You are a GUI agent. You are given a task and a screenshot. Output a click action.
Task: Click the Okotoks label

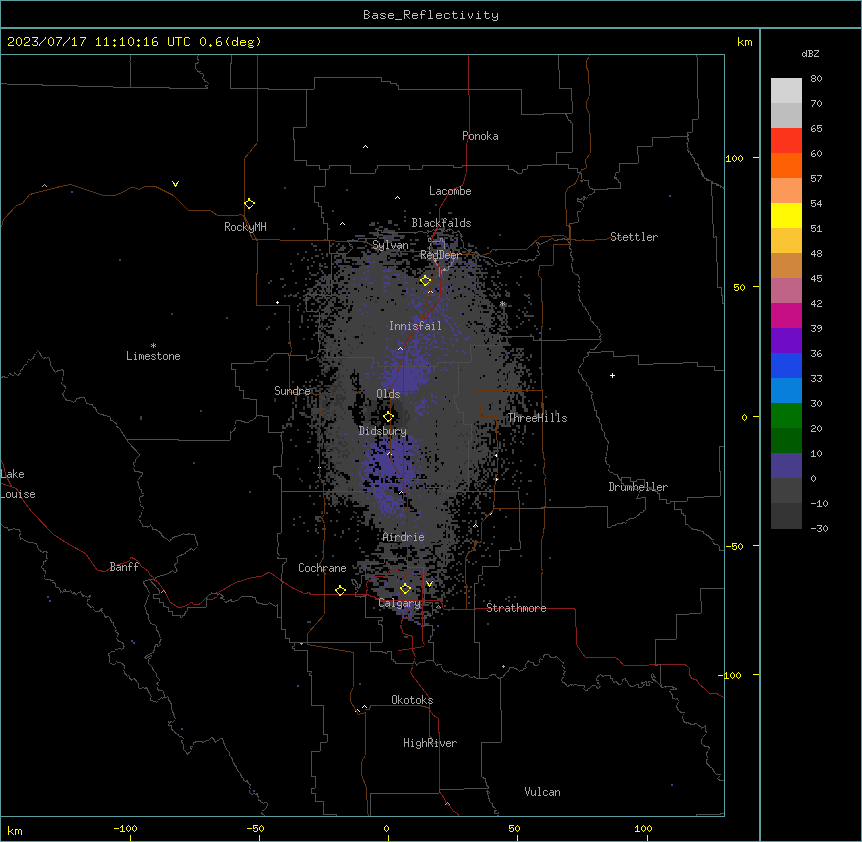(412, 700)
